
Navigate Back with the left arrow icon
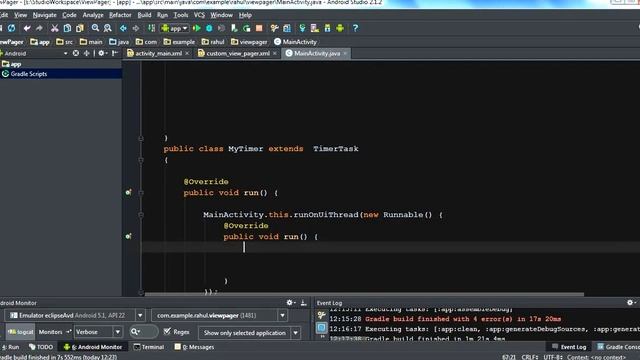[x=123, y=28]
